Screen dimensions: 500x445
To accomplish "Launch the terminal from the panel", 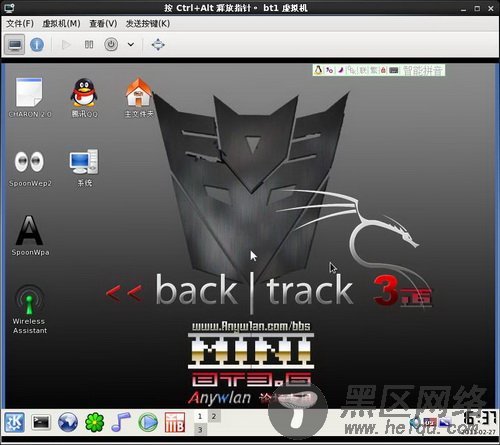I will (x=41, y=423).
